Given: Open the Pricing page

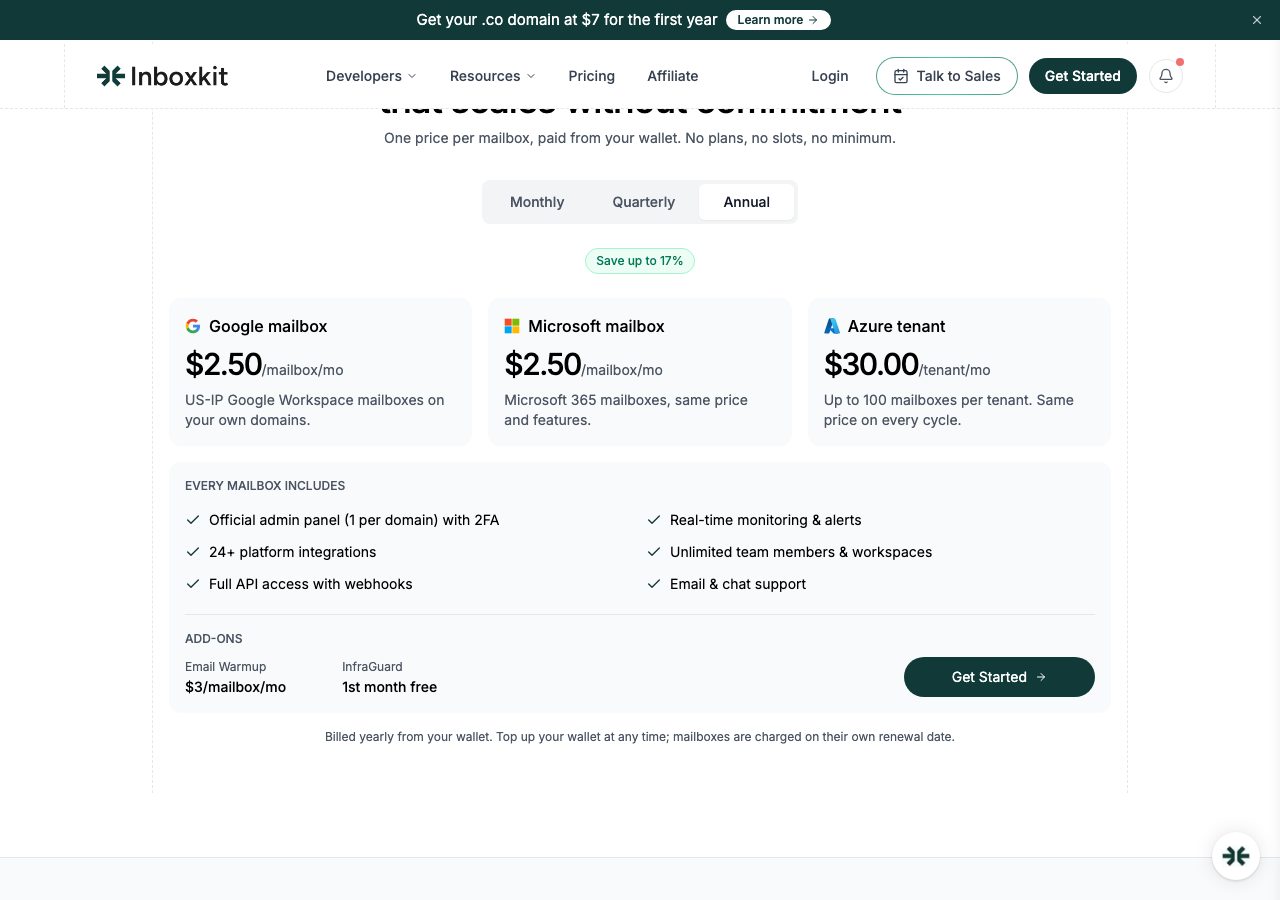Looking at the screenshot, I should (592, 76).
